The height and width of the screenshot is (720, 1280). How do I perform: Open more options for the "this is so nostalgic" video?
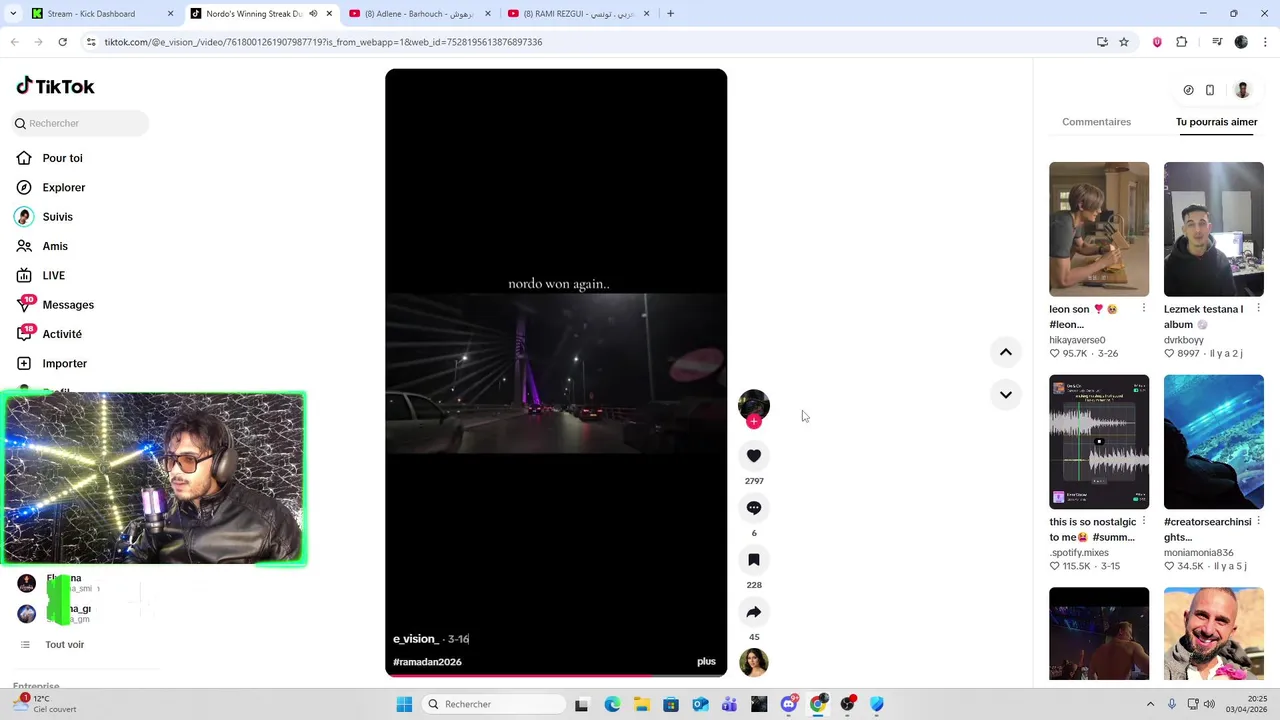(1144, 521)
